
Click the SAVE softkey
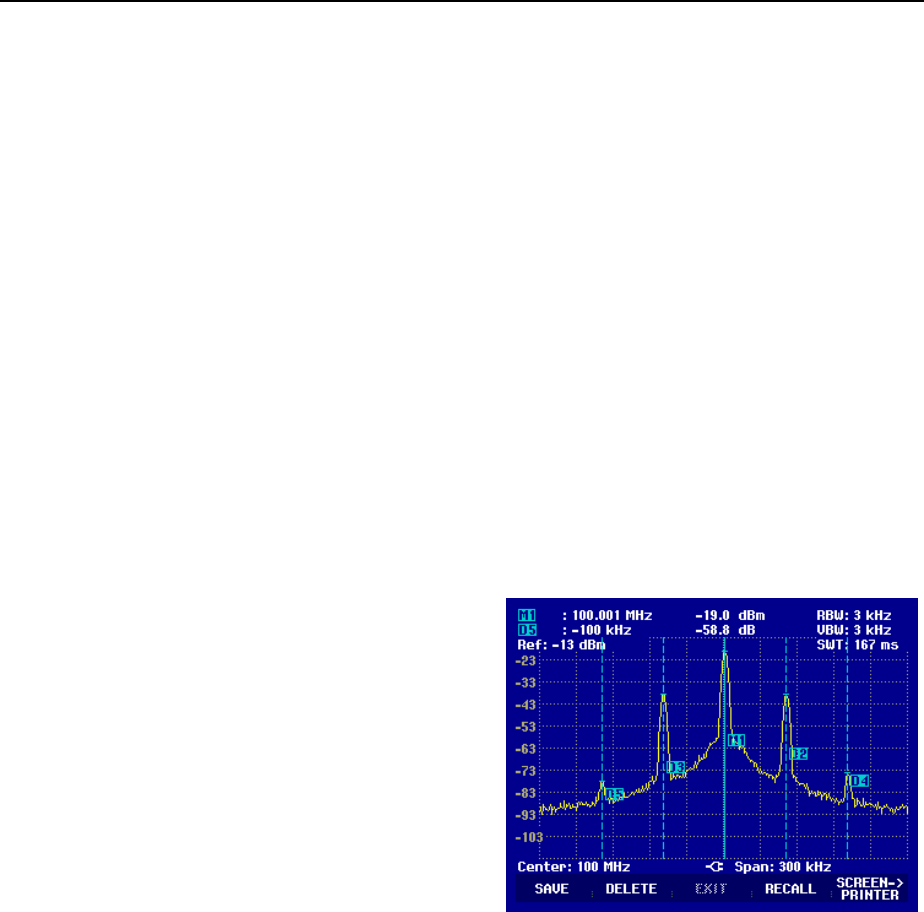pos(552,888)
